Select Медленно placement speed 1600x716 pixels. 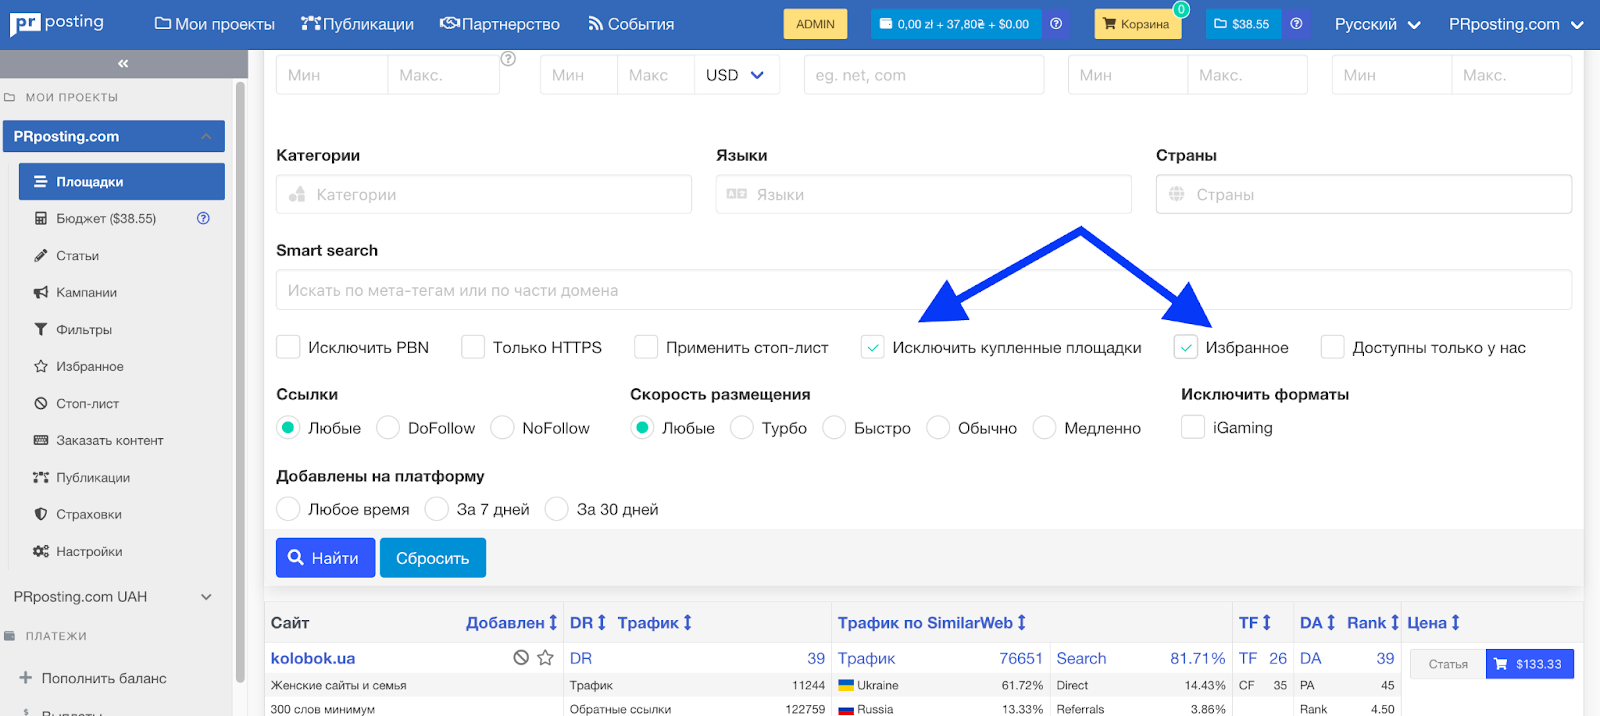pyautogui.click(x=1044, y=427)
